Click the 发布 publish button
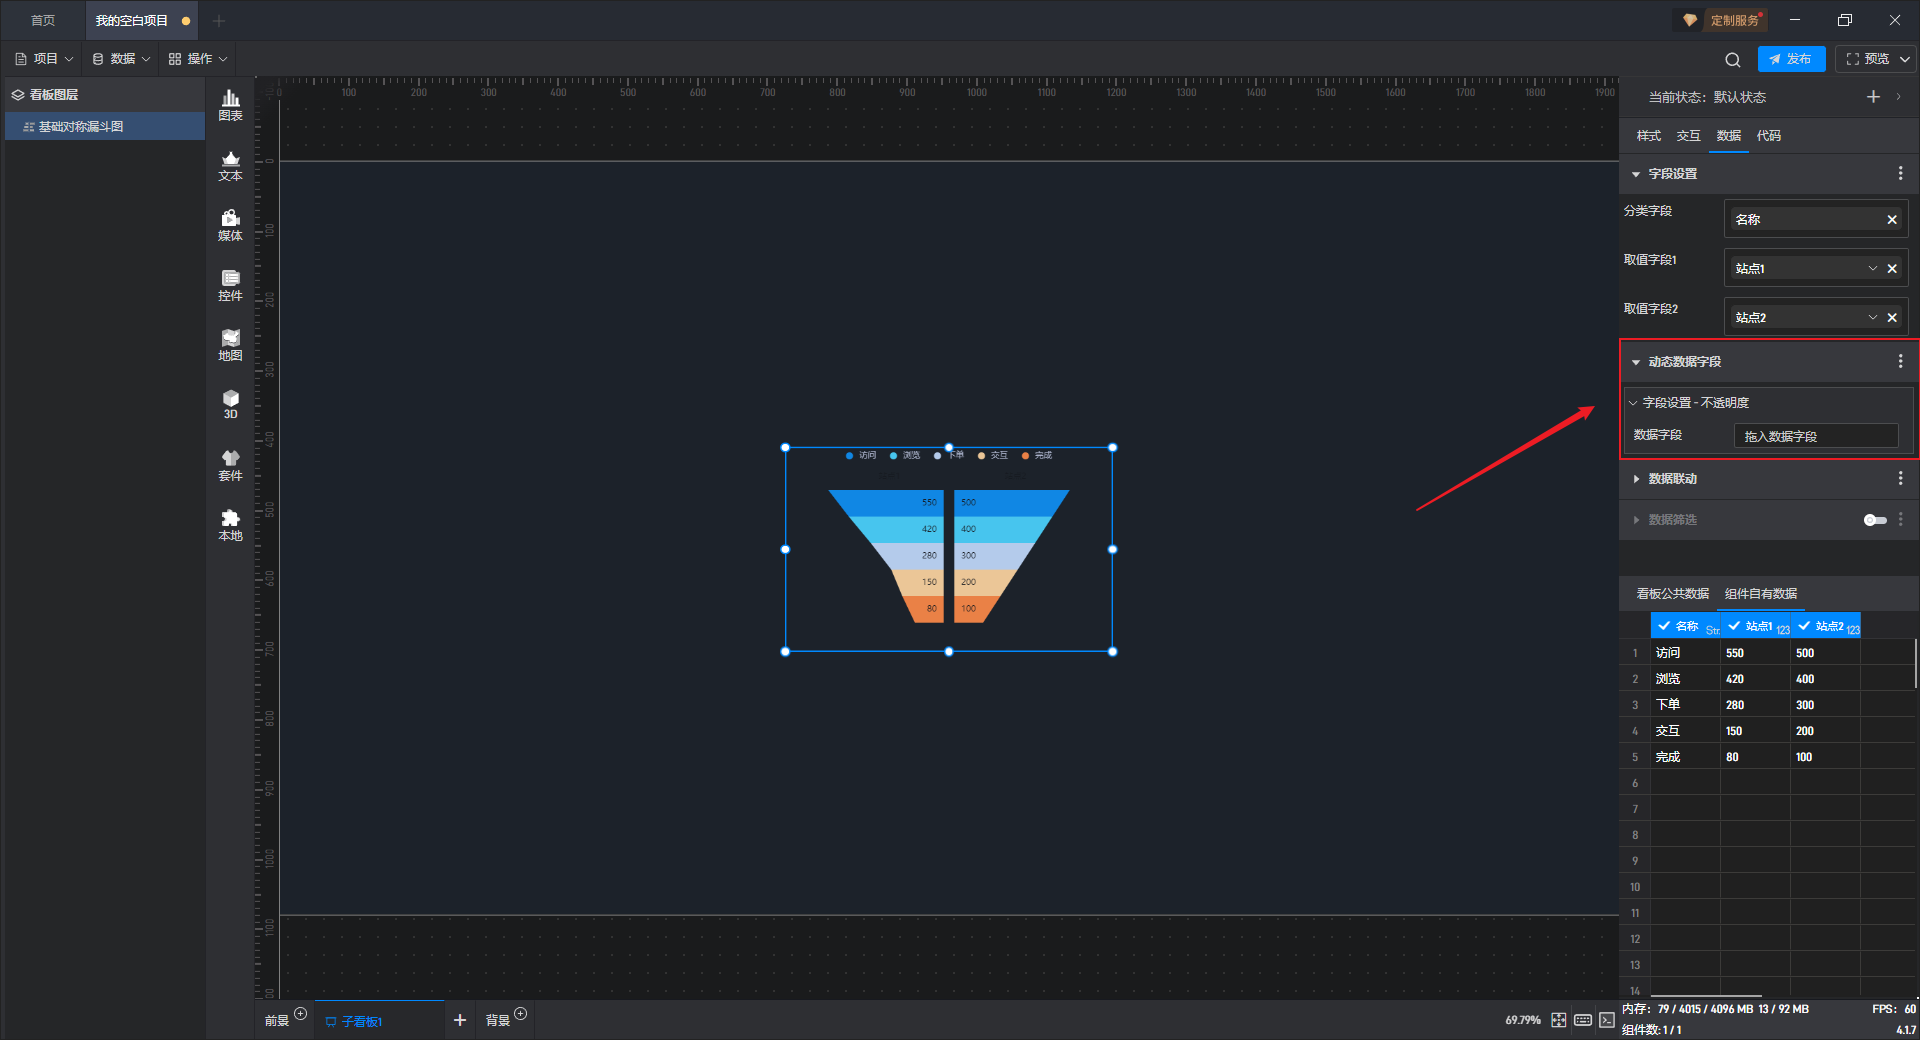Viewport: 1920px width, 1040px height. pos(1791,59)
